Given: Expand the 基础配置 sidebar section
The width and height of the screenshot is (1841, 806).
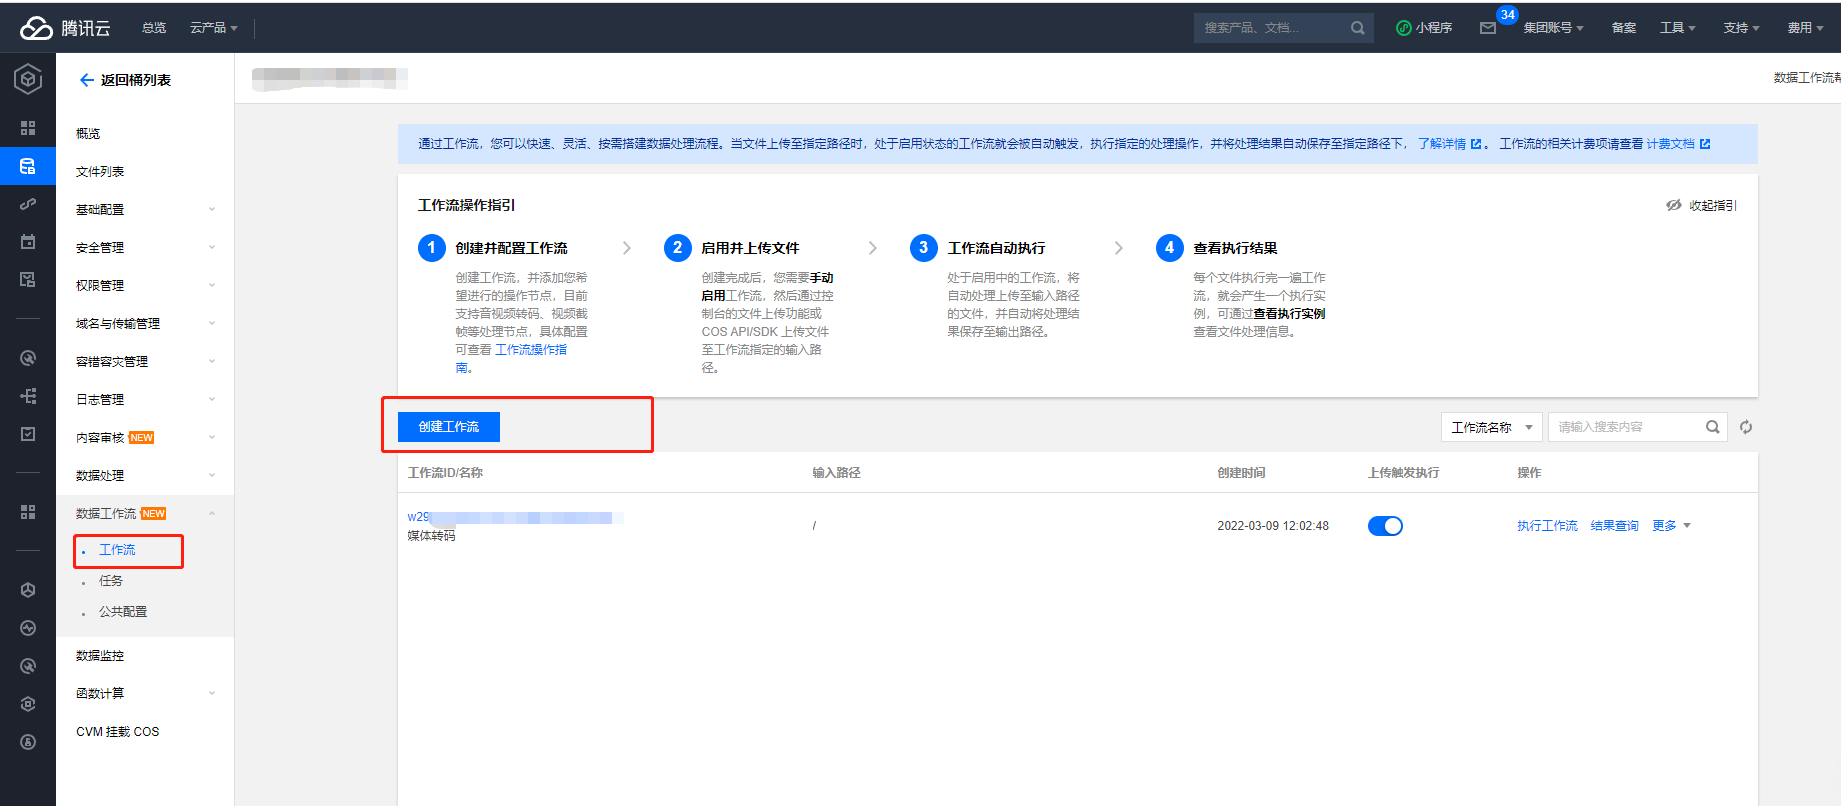Looking at the screenshot, I should pos(145,210).
